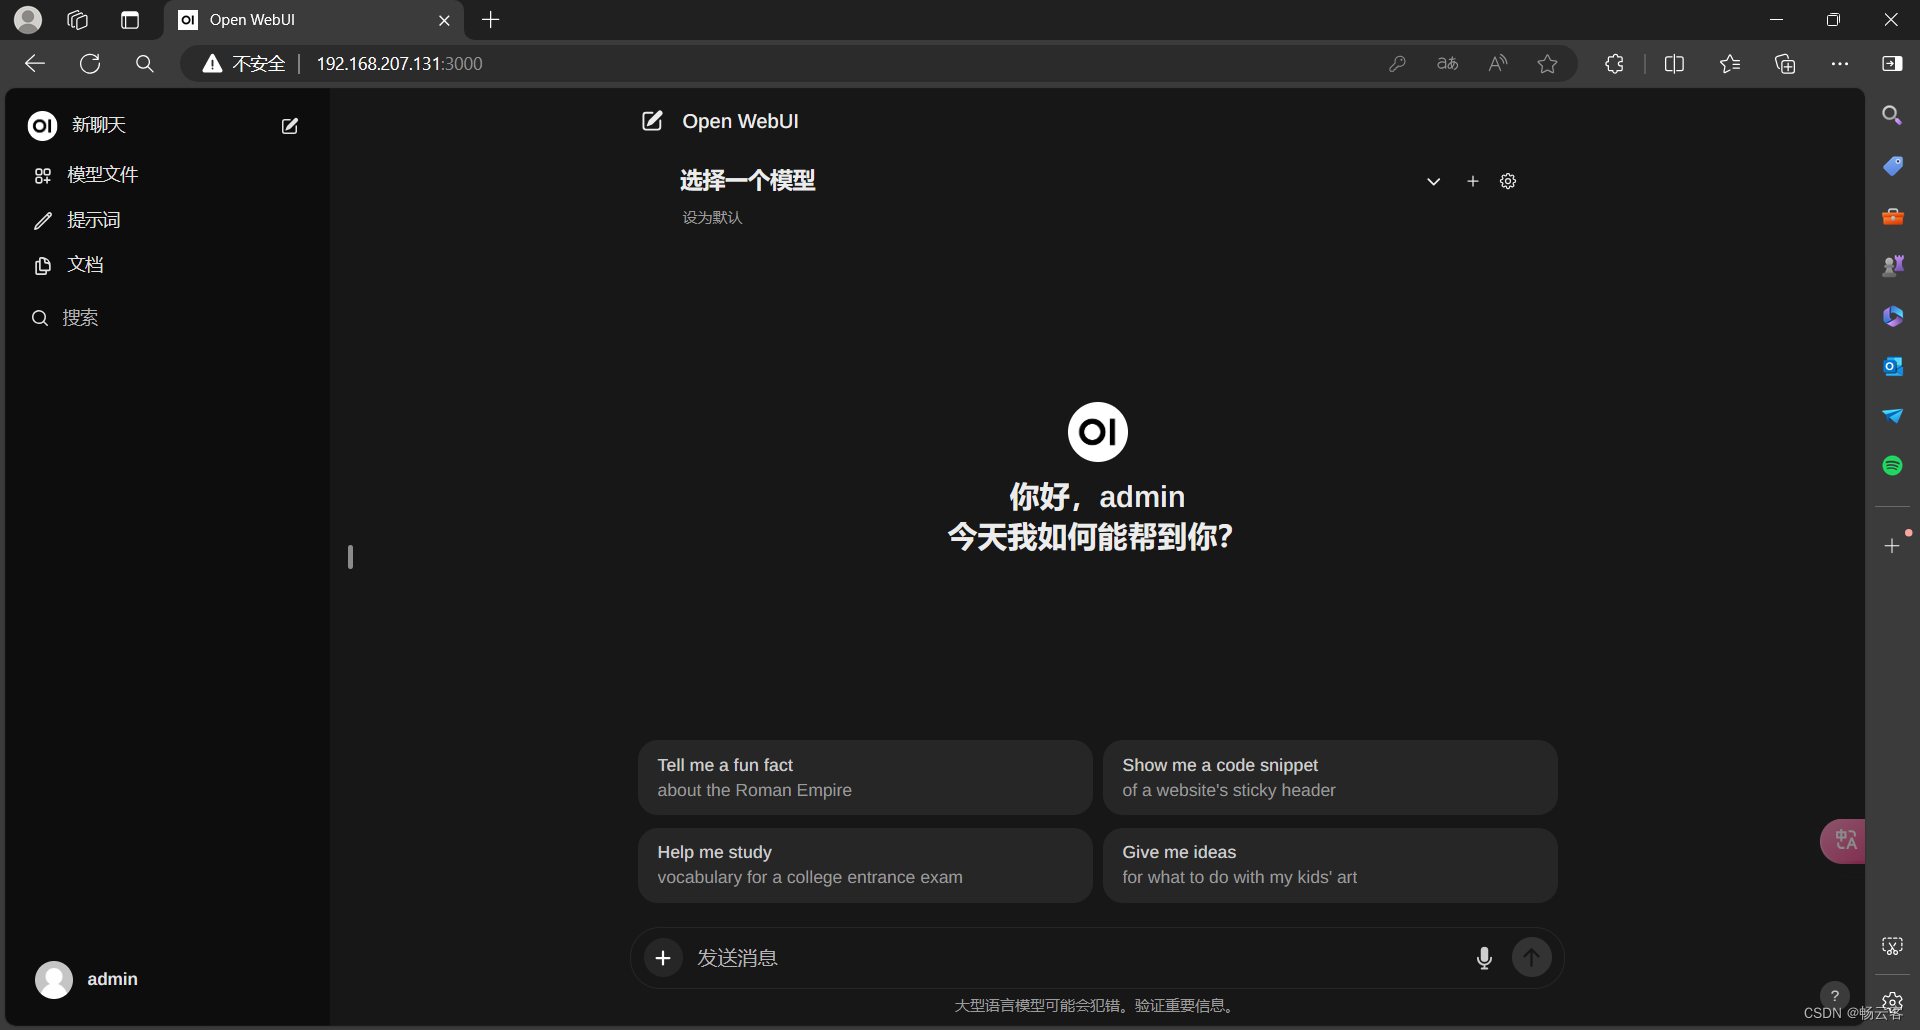Click the screenshot capture icon in Edge sidebar
The width and height of the screenshot is (1920, 1030).
tap(1892, 946)
